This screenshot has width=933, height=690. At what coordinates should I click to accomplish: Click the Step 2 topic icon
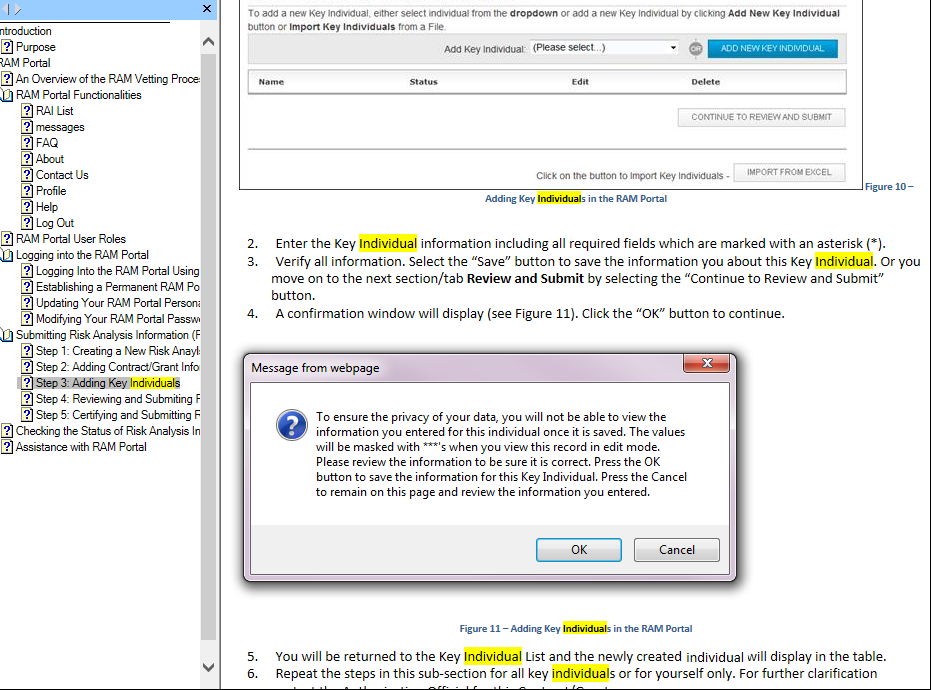[27, 368]
